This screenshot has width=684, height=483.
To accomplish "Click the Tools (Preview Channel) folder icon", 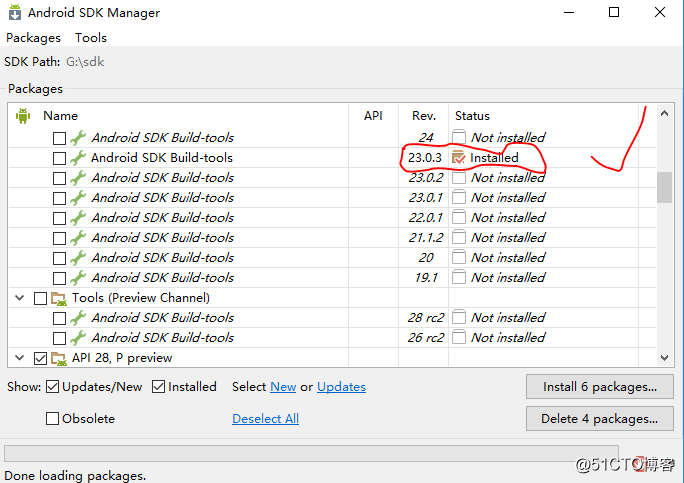I will pos(59,298).
